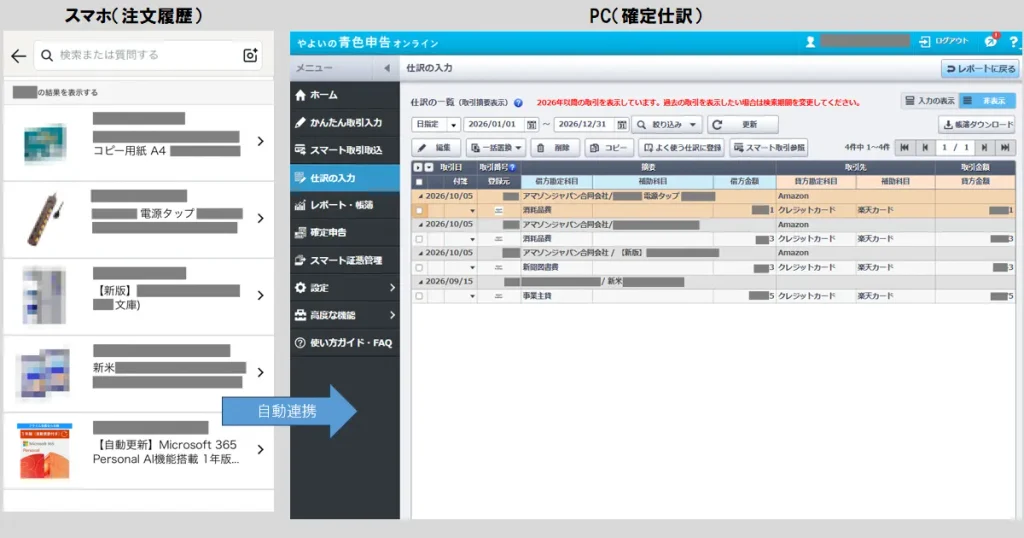The width and height of the screenshot is (1024, 538).
Task: Click the 削除 trash button
Action: 554,148
